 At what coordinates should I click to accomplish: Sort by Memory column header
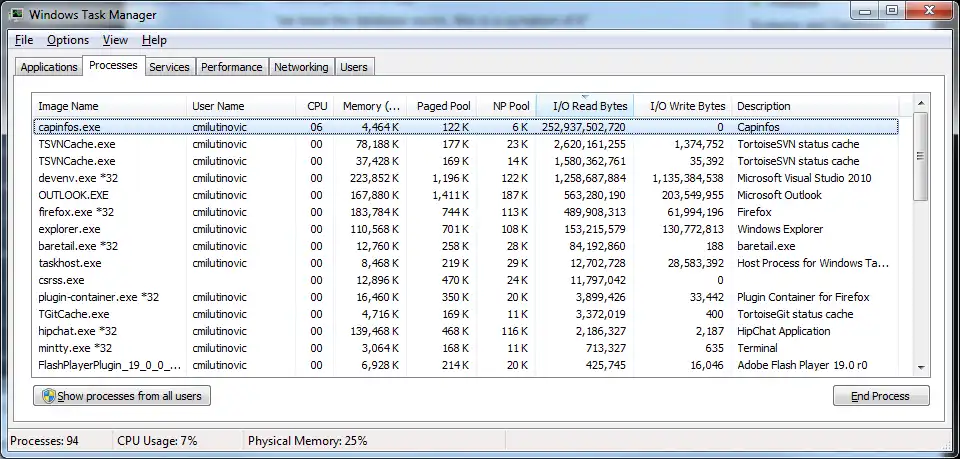370,106
